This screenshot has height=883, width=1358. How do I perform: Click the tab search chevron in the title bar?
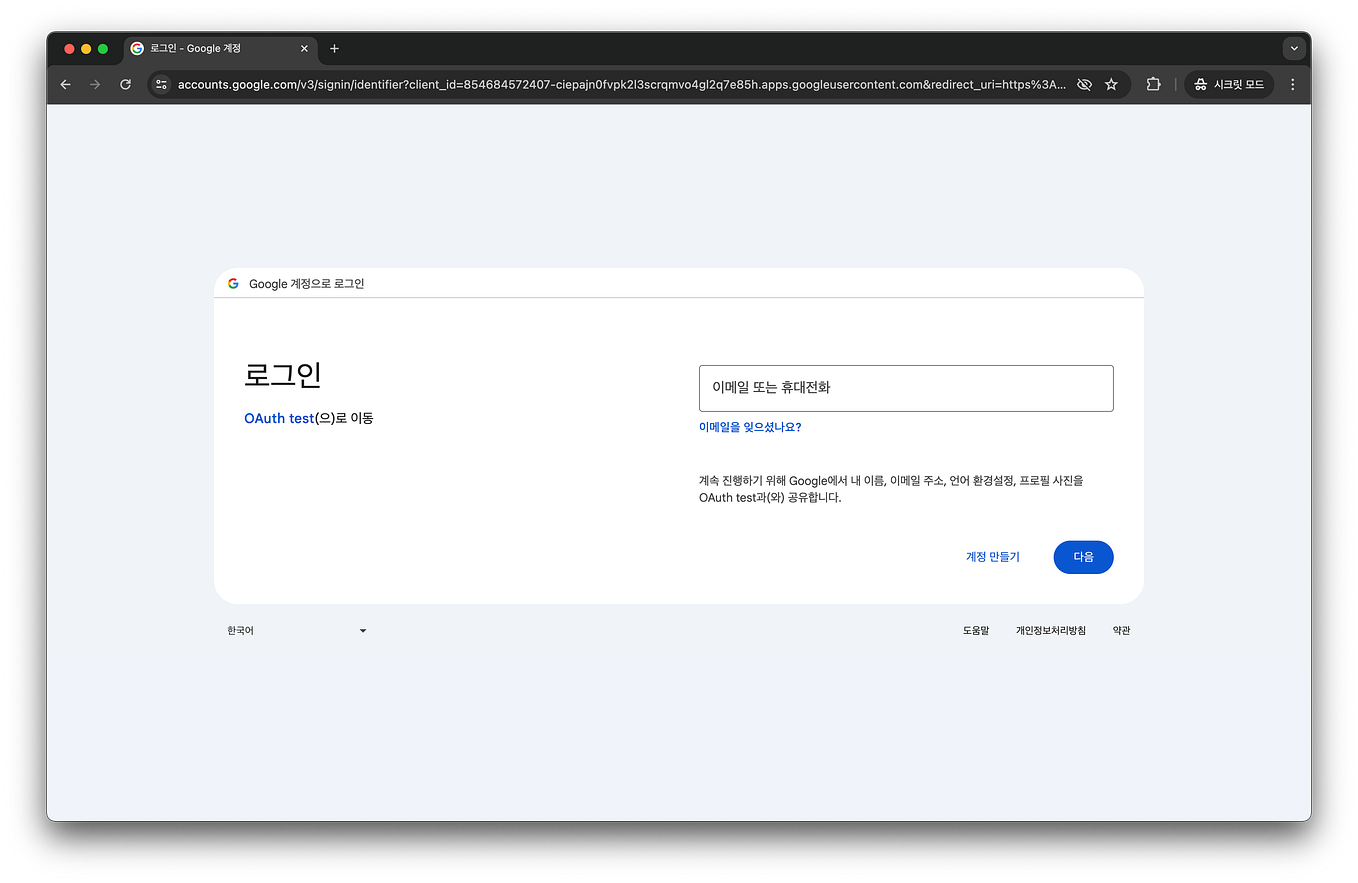(x=1294, y=47)
